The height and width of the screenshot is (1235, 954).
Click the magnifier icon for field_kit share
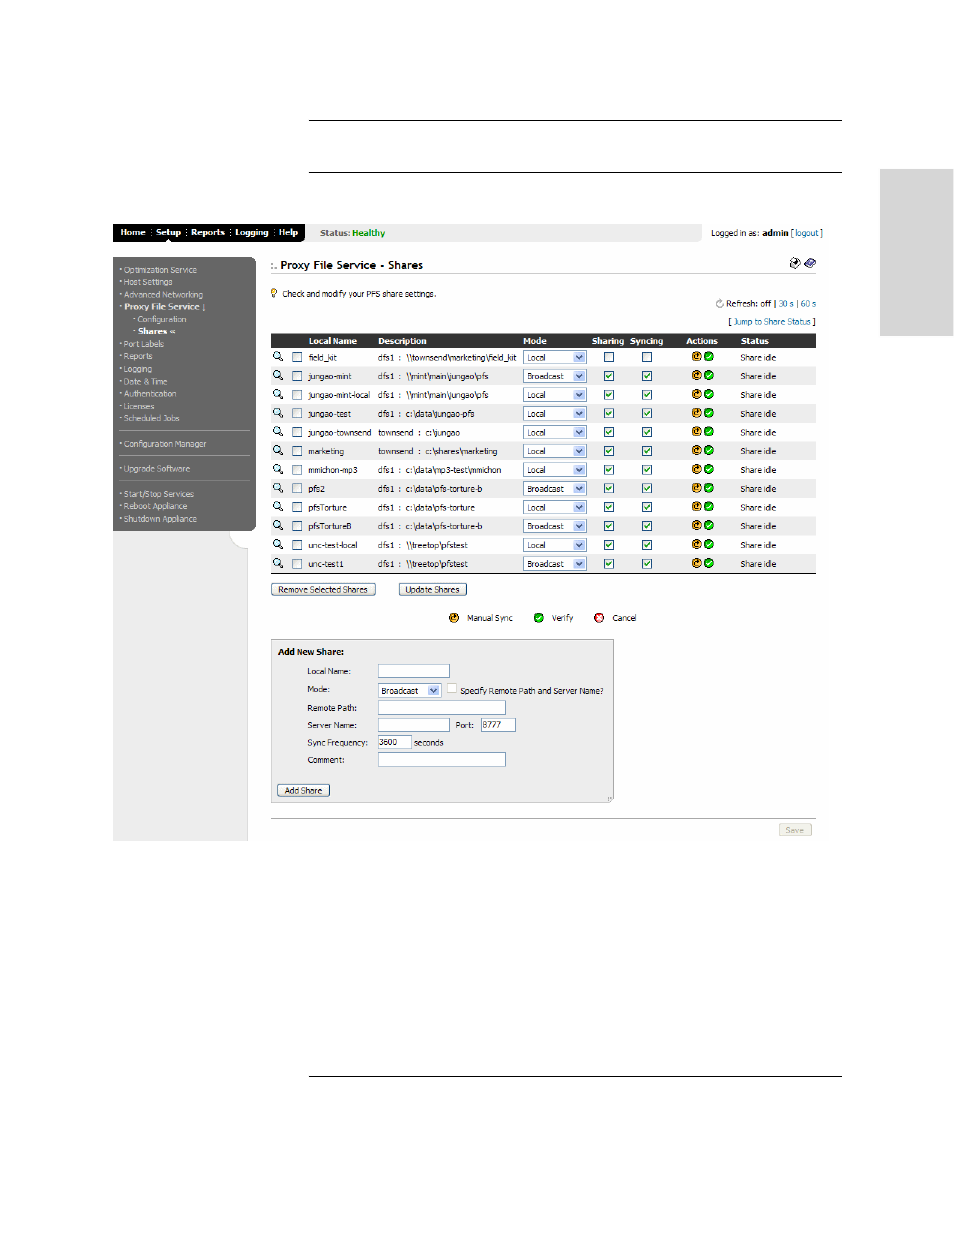coord(278,356)
